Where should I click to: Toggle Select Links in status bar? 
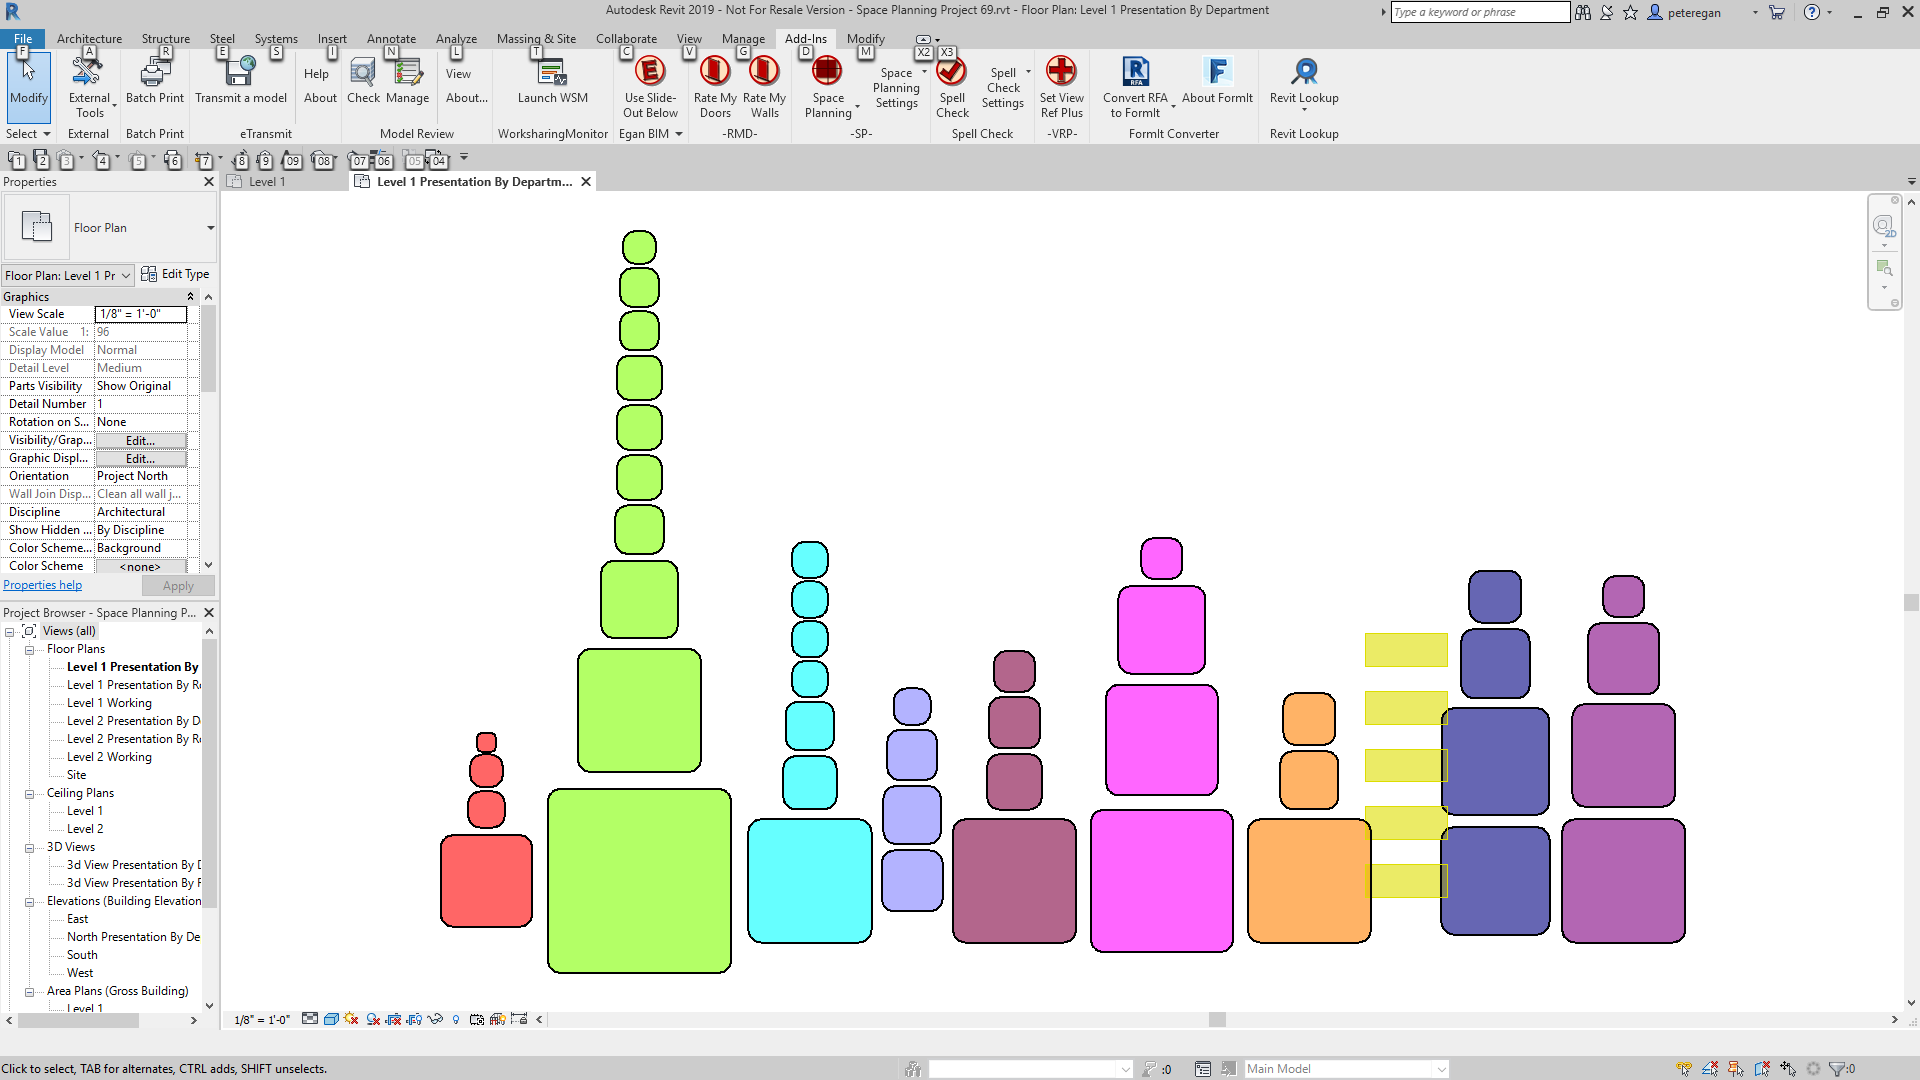[1684, 1069]
